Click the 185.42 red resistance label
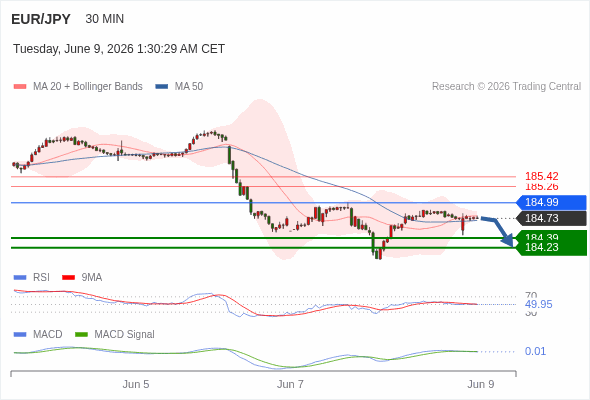This screenshot has width=590, height=400. click(x=541, y=176)
